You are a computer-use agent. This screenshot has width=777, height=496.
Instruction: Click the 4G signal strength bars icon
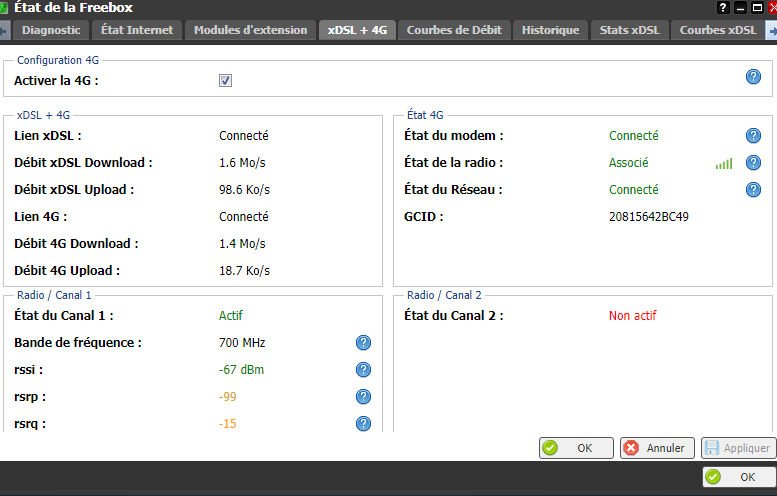click(724, 164)
